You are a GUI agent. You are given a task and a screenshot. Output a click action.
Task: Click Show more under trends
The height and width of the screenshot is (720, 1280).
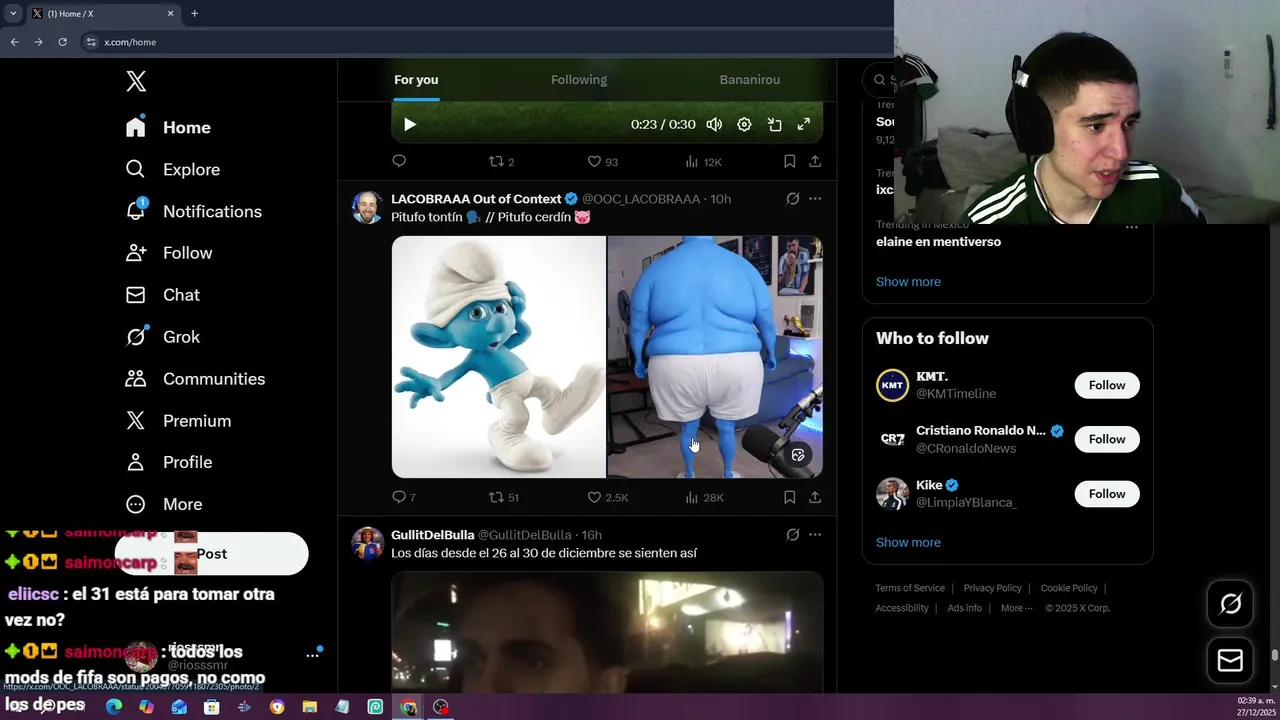[908, 282]
